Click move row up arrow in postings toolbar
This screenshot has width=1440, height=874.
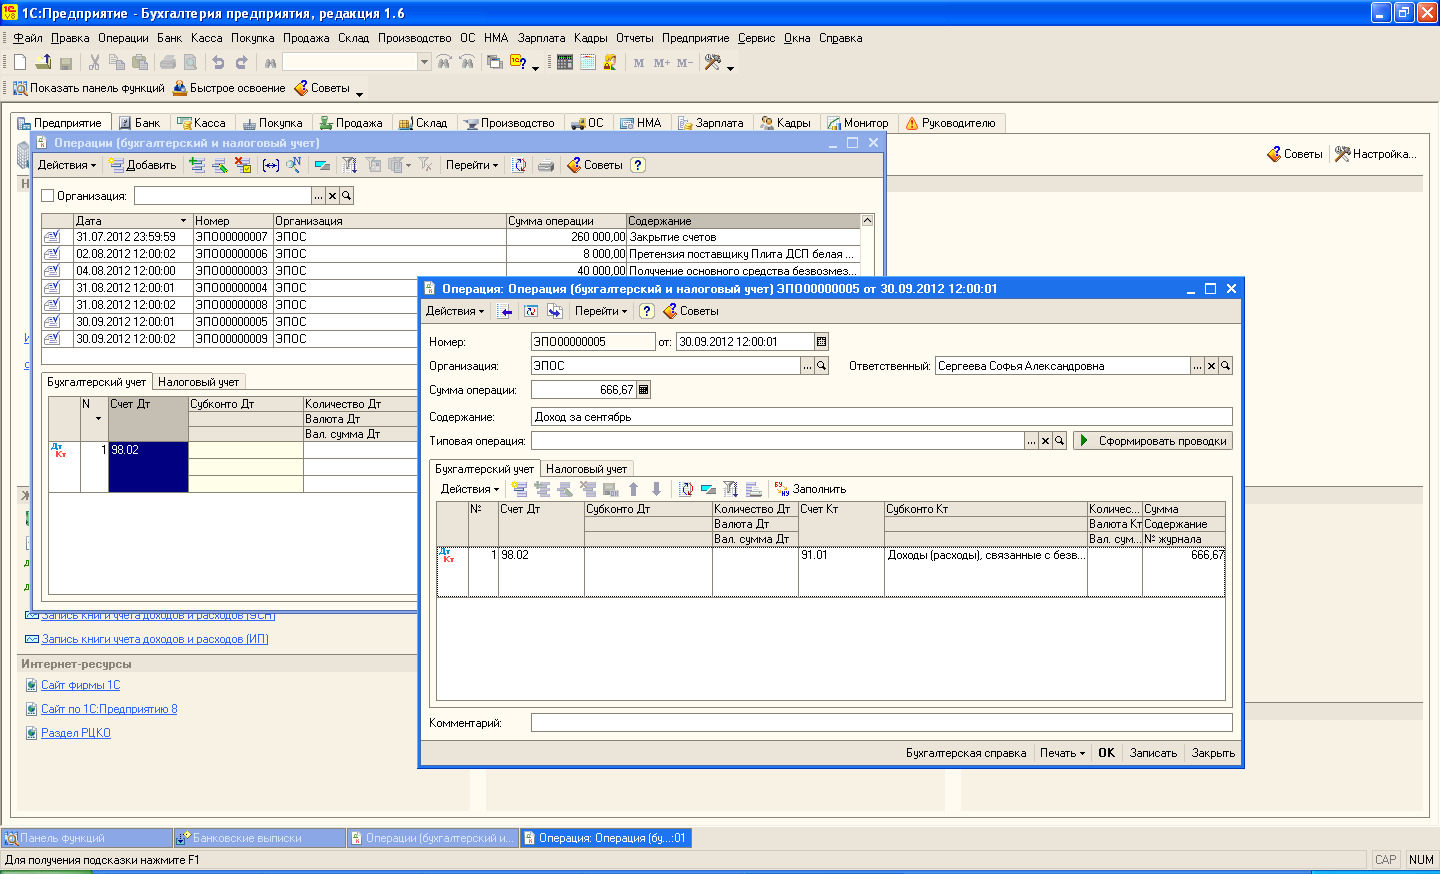pos(634,489)
